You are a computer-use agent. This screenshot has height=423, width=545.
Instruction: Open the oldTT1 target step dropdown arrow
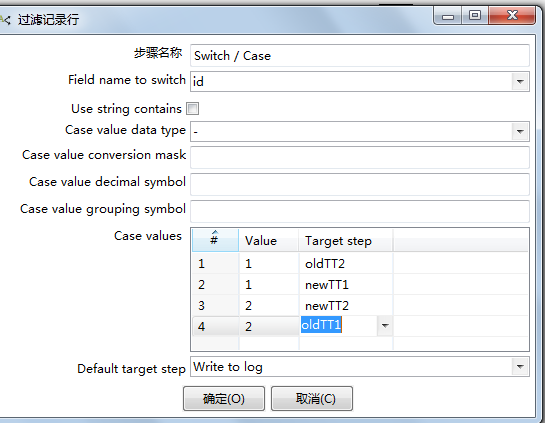coord(385,326)
